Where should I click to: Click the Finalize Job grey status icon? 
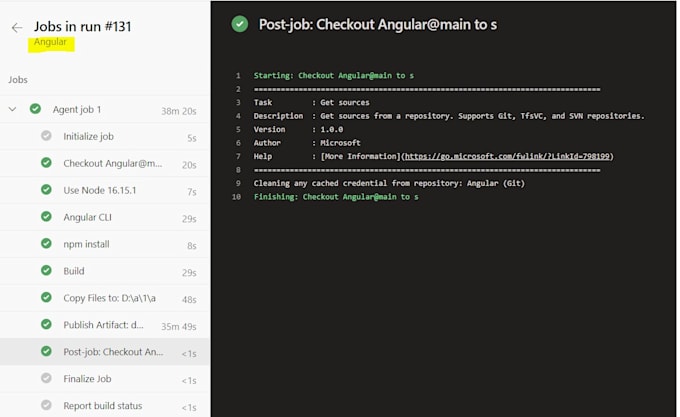(x=46, y=378)
